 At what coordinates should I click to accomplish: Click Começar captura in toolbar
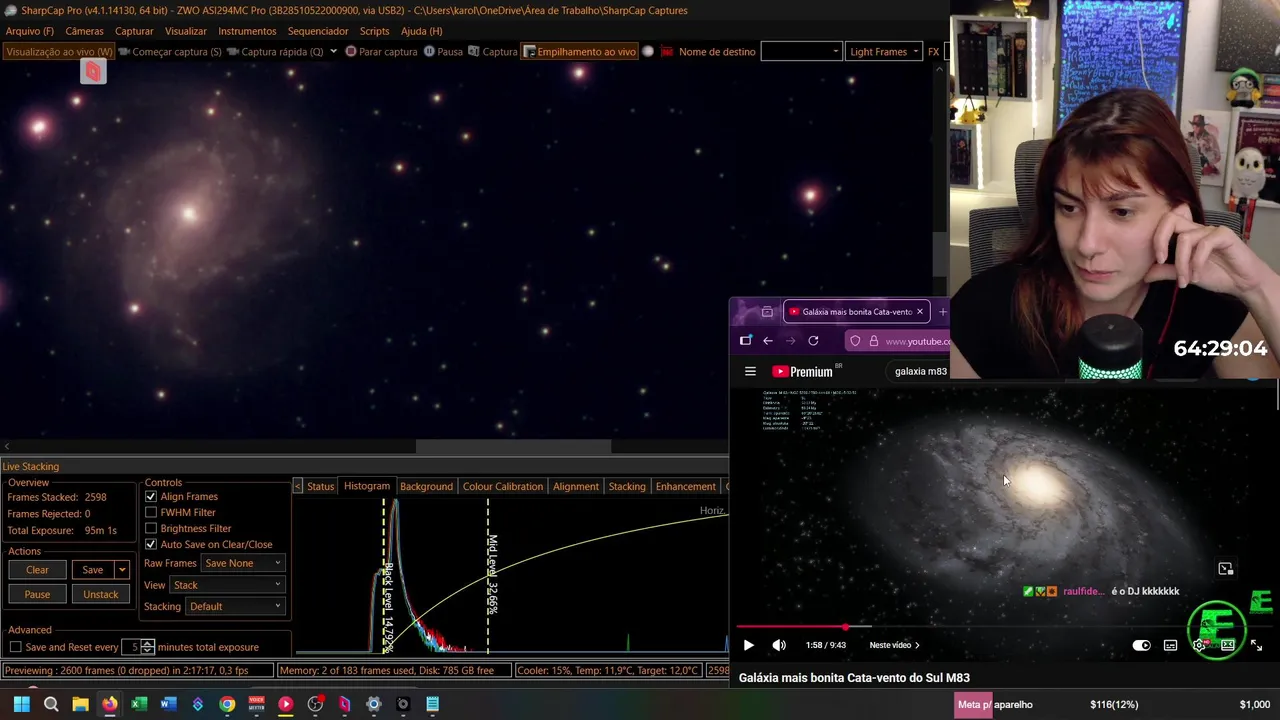pyautogui.click(x=169, y=52)
